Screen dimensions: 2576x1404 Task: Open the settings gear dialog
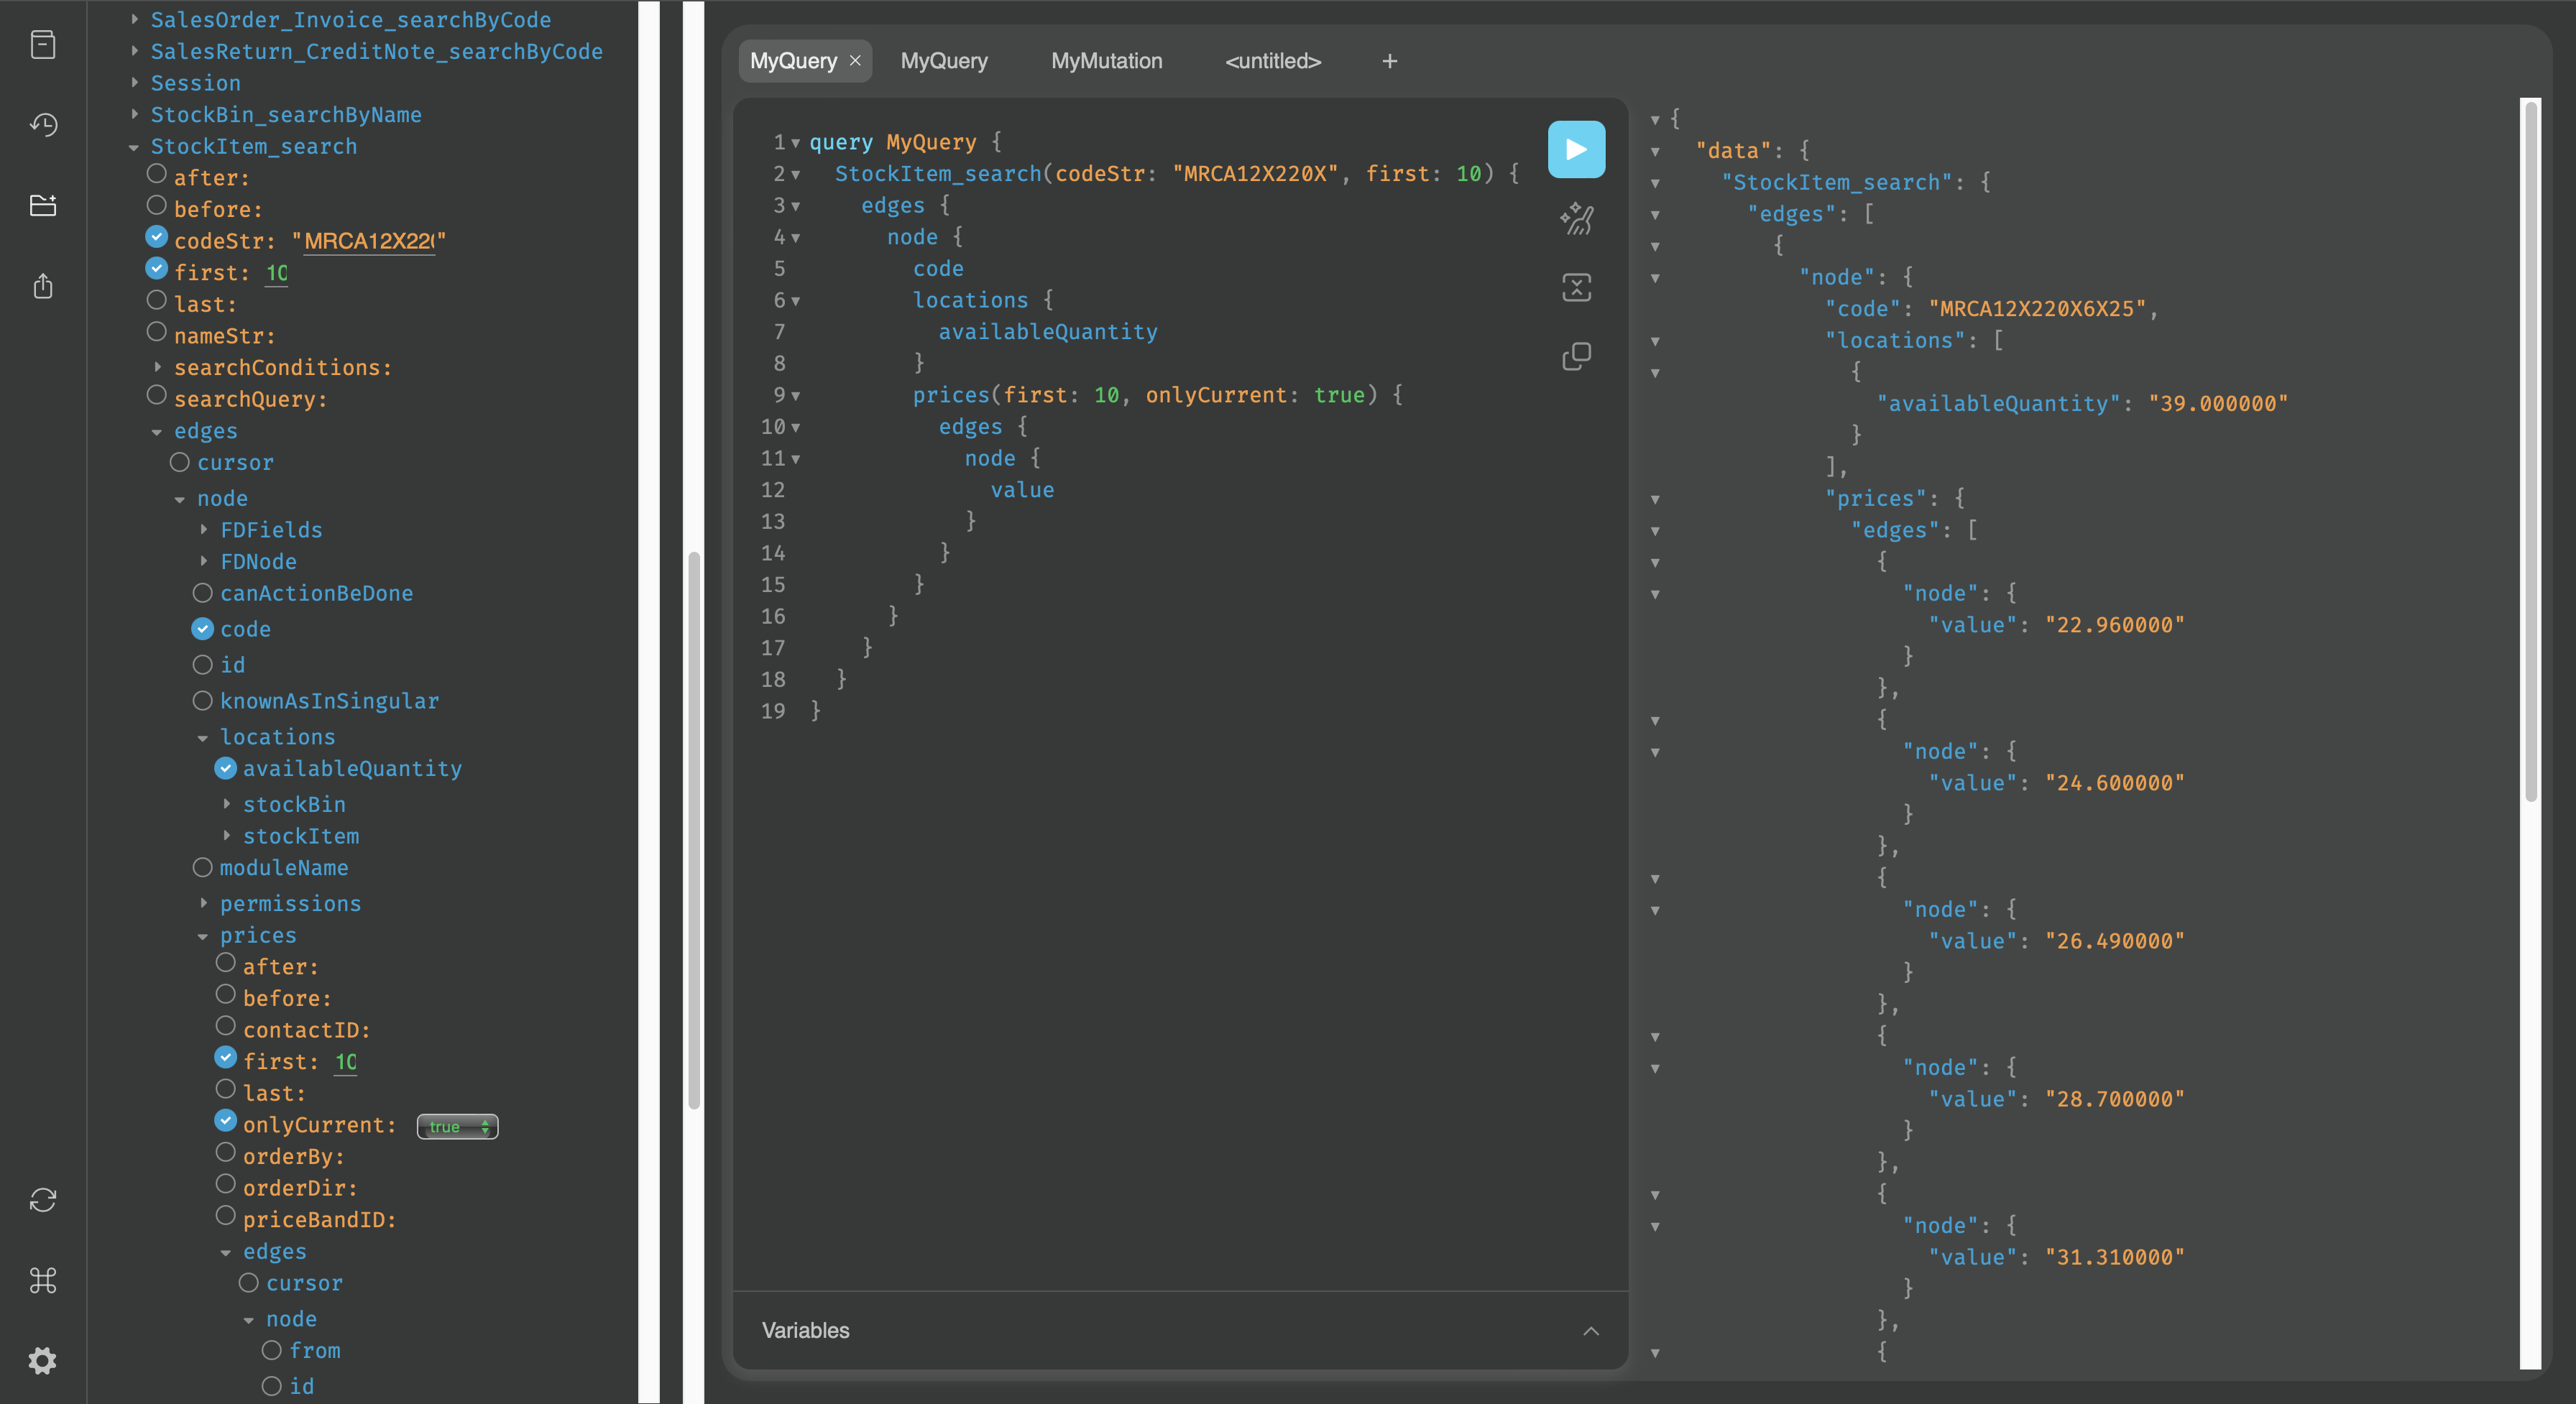[43, 1360]
